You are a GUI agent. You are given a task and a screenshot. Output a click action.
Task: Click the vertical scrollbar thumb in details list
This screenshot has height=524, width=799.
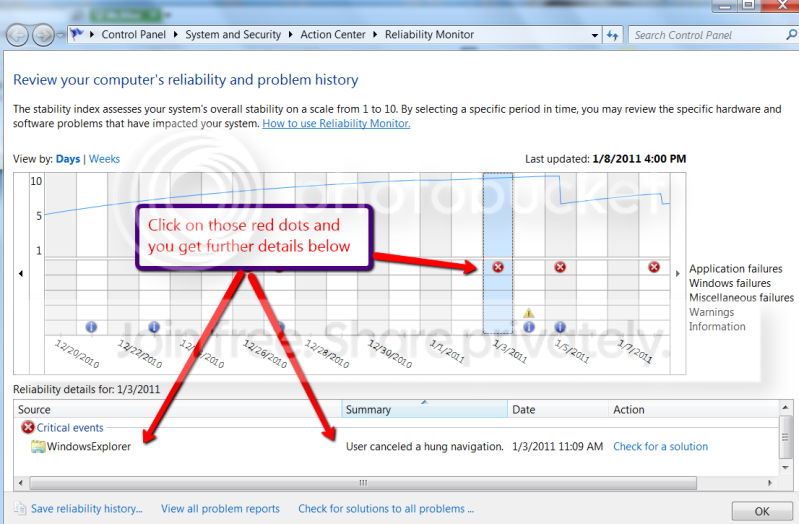(785, 437)
